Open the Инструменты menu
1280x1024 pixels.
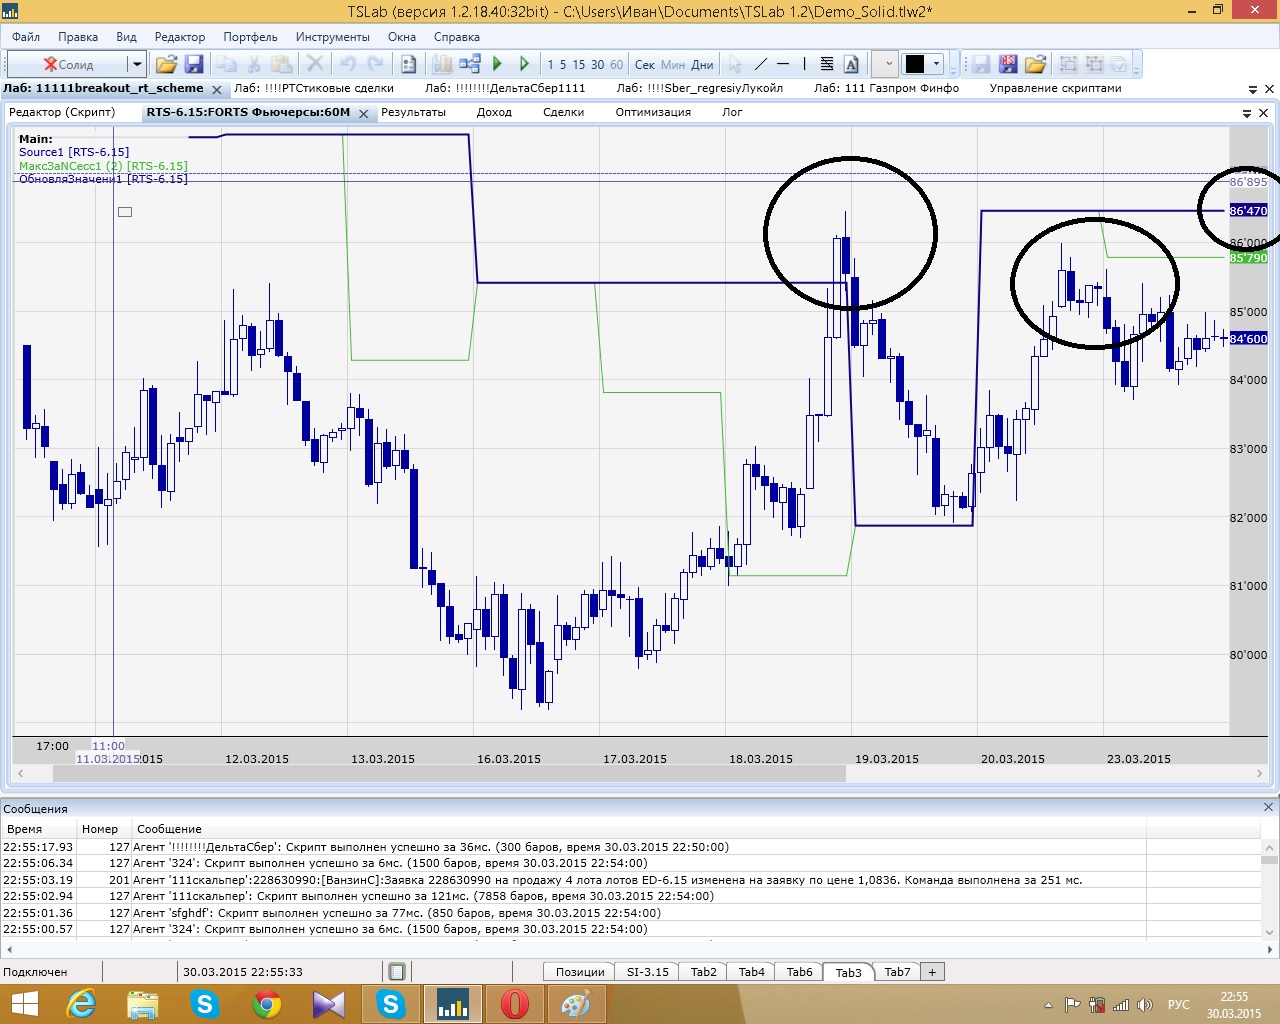coord(333,37)
